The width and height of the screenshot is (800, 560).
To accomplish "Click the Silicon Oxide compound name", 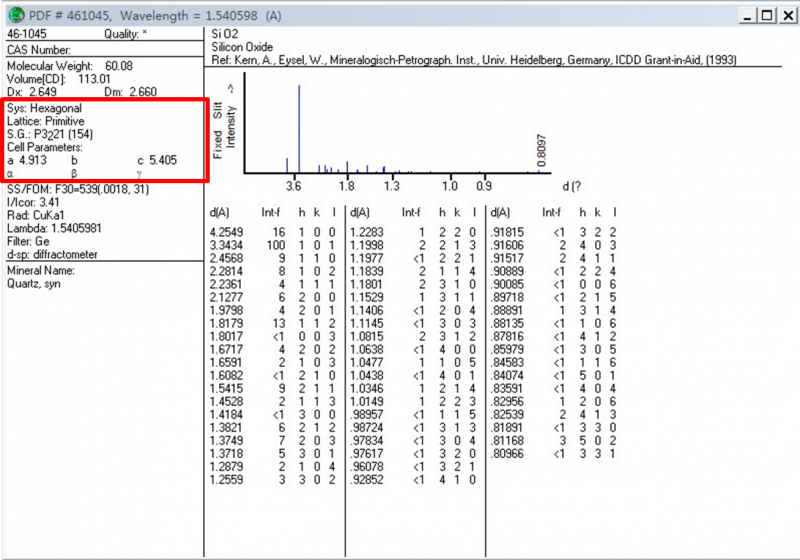I will click(x=242, y=47).
